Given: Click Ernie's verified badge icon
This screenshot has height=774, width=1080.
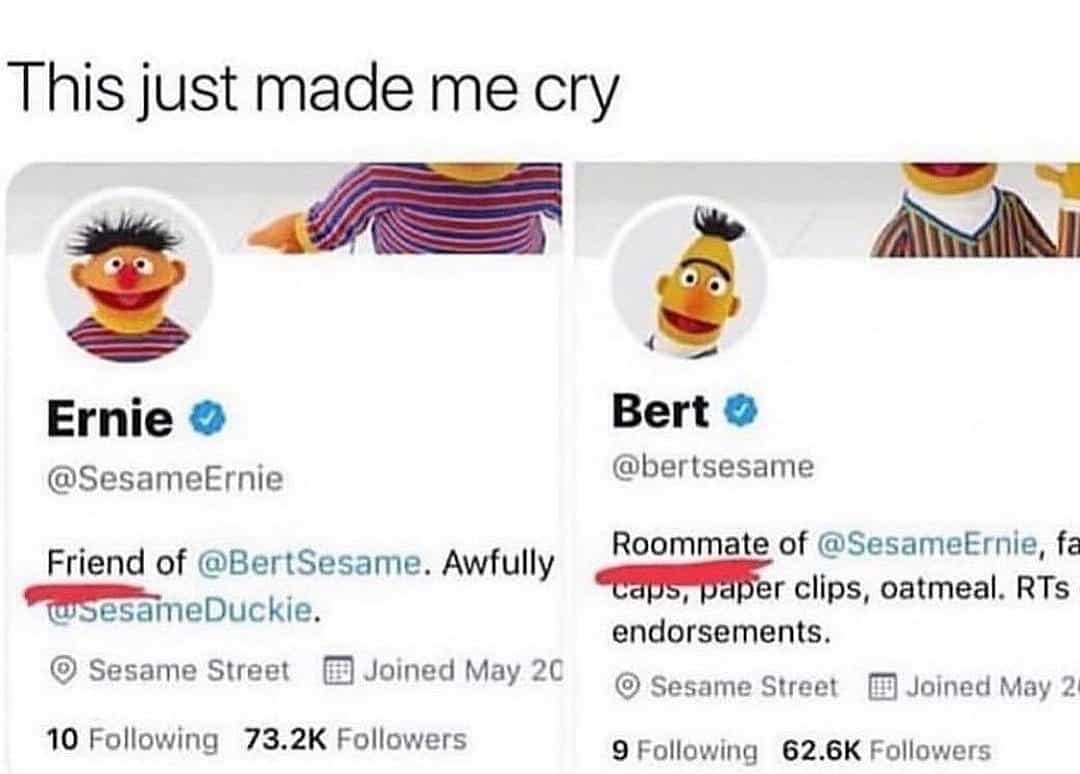Looking at the screenshot, I should (x=209, y=420).
